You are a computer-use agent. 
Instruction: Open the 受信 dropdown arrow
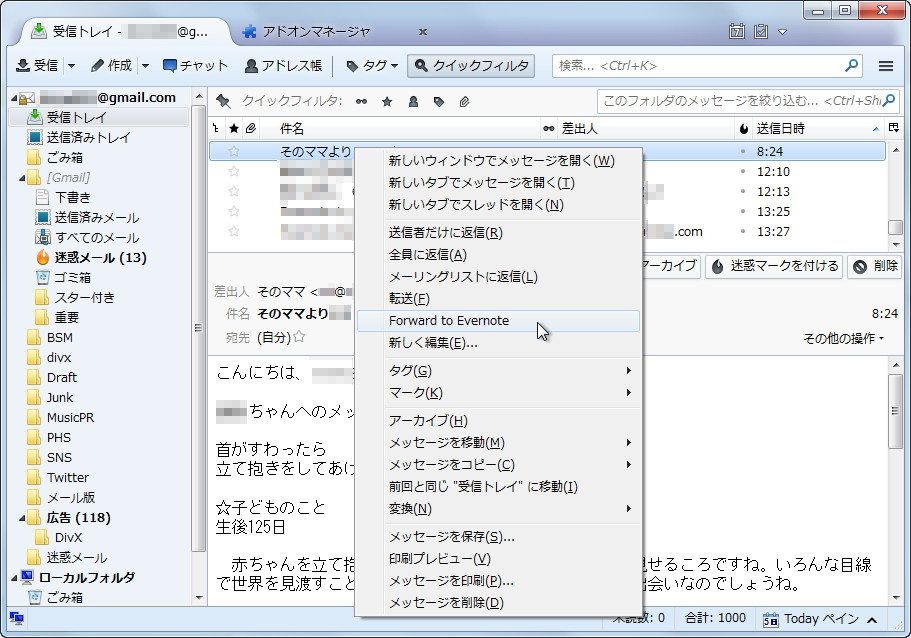coord(71,66)
